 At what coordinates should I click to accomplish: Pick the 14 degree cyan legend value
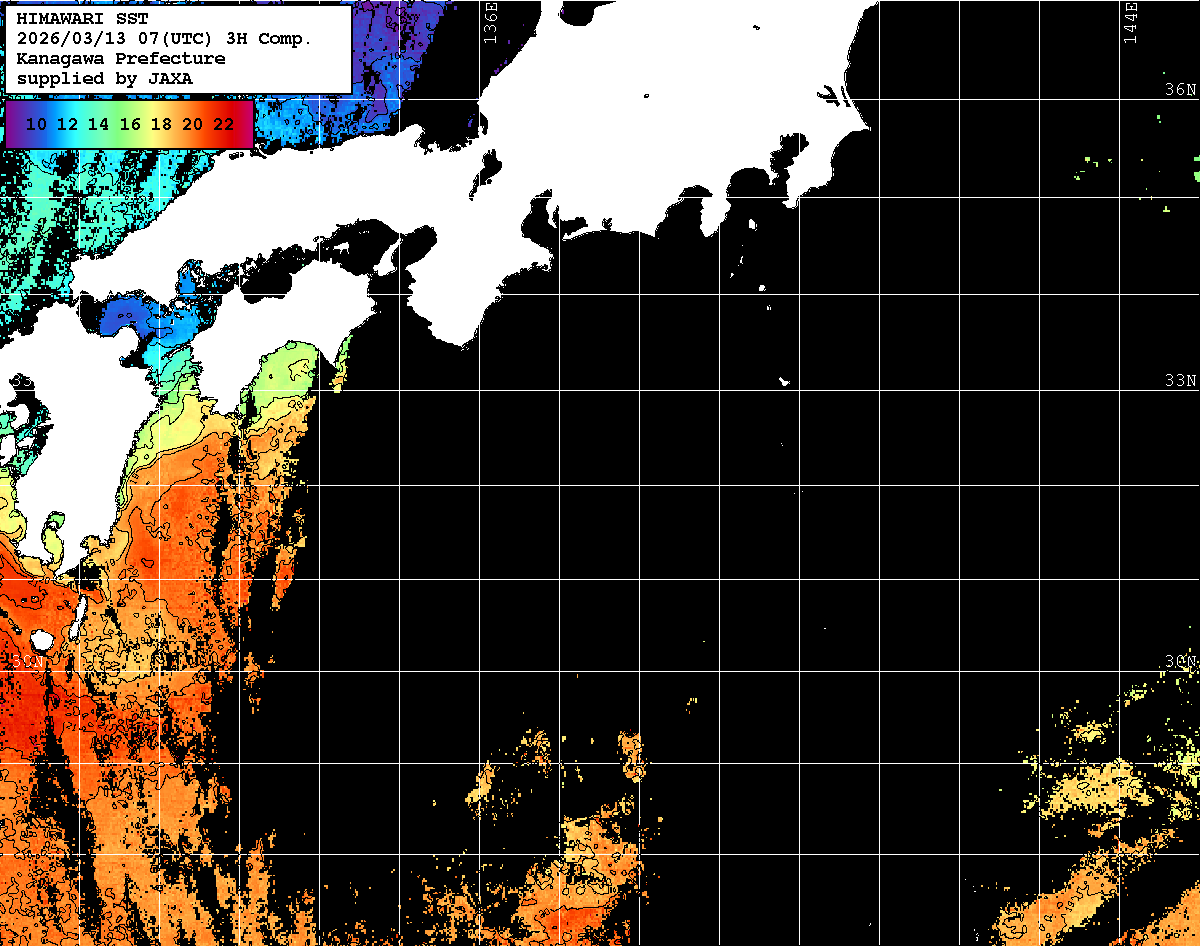click(x=99, y=124)
